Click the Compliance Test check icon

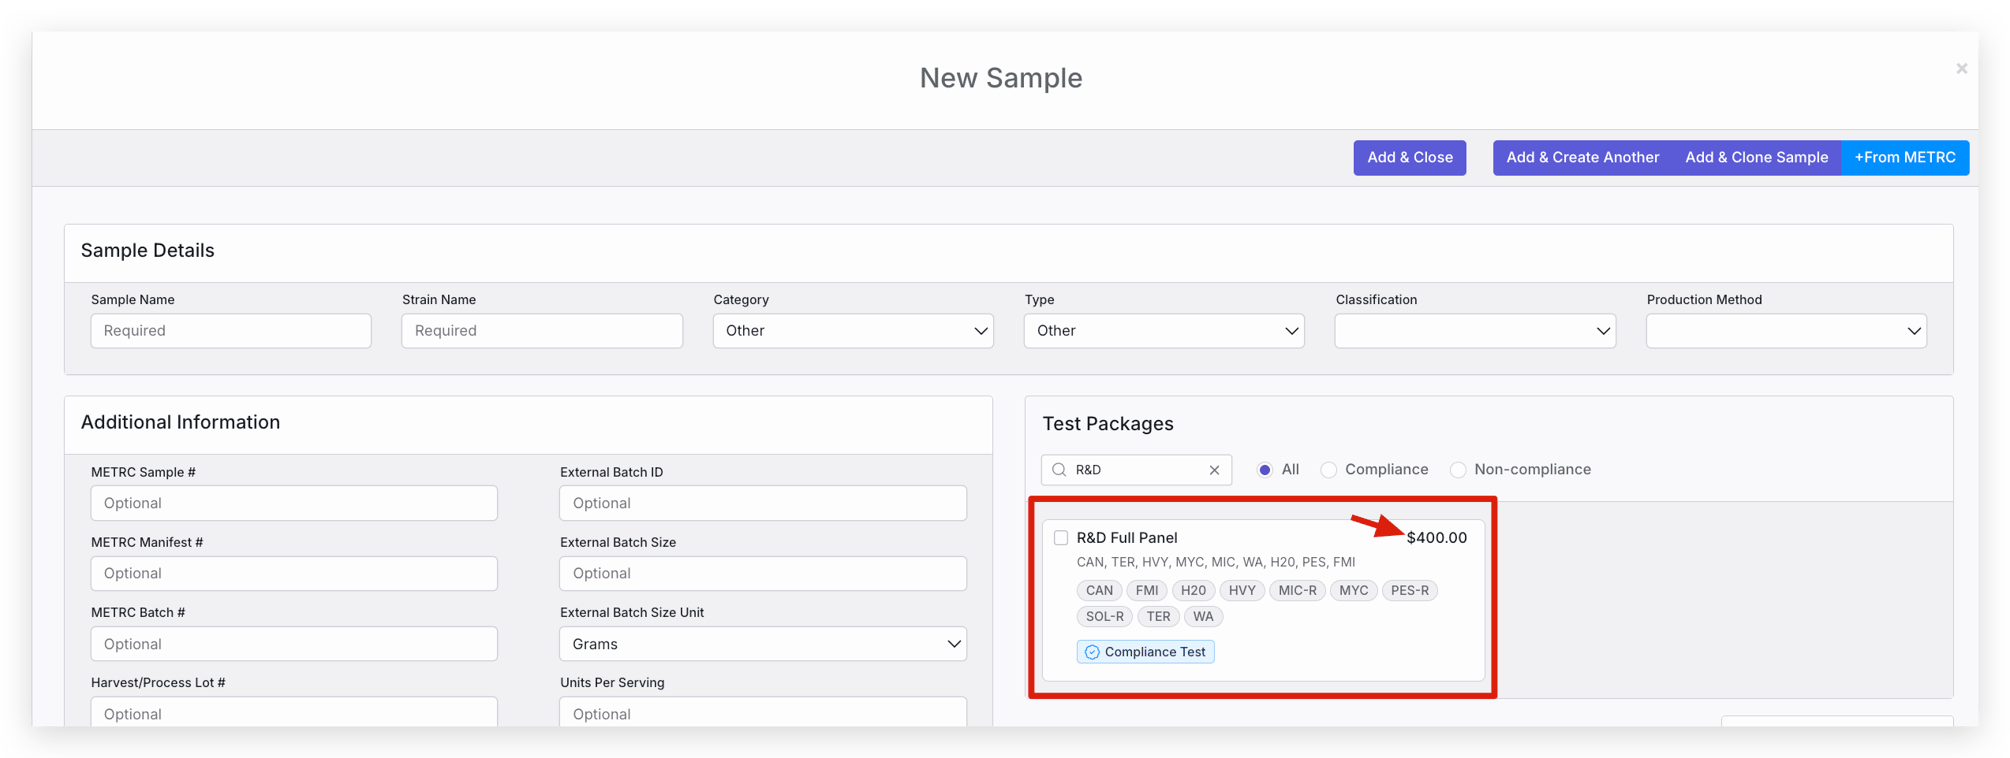[1092, 652]
